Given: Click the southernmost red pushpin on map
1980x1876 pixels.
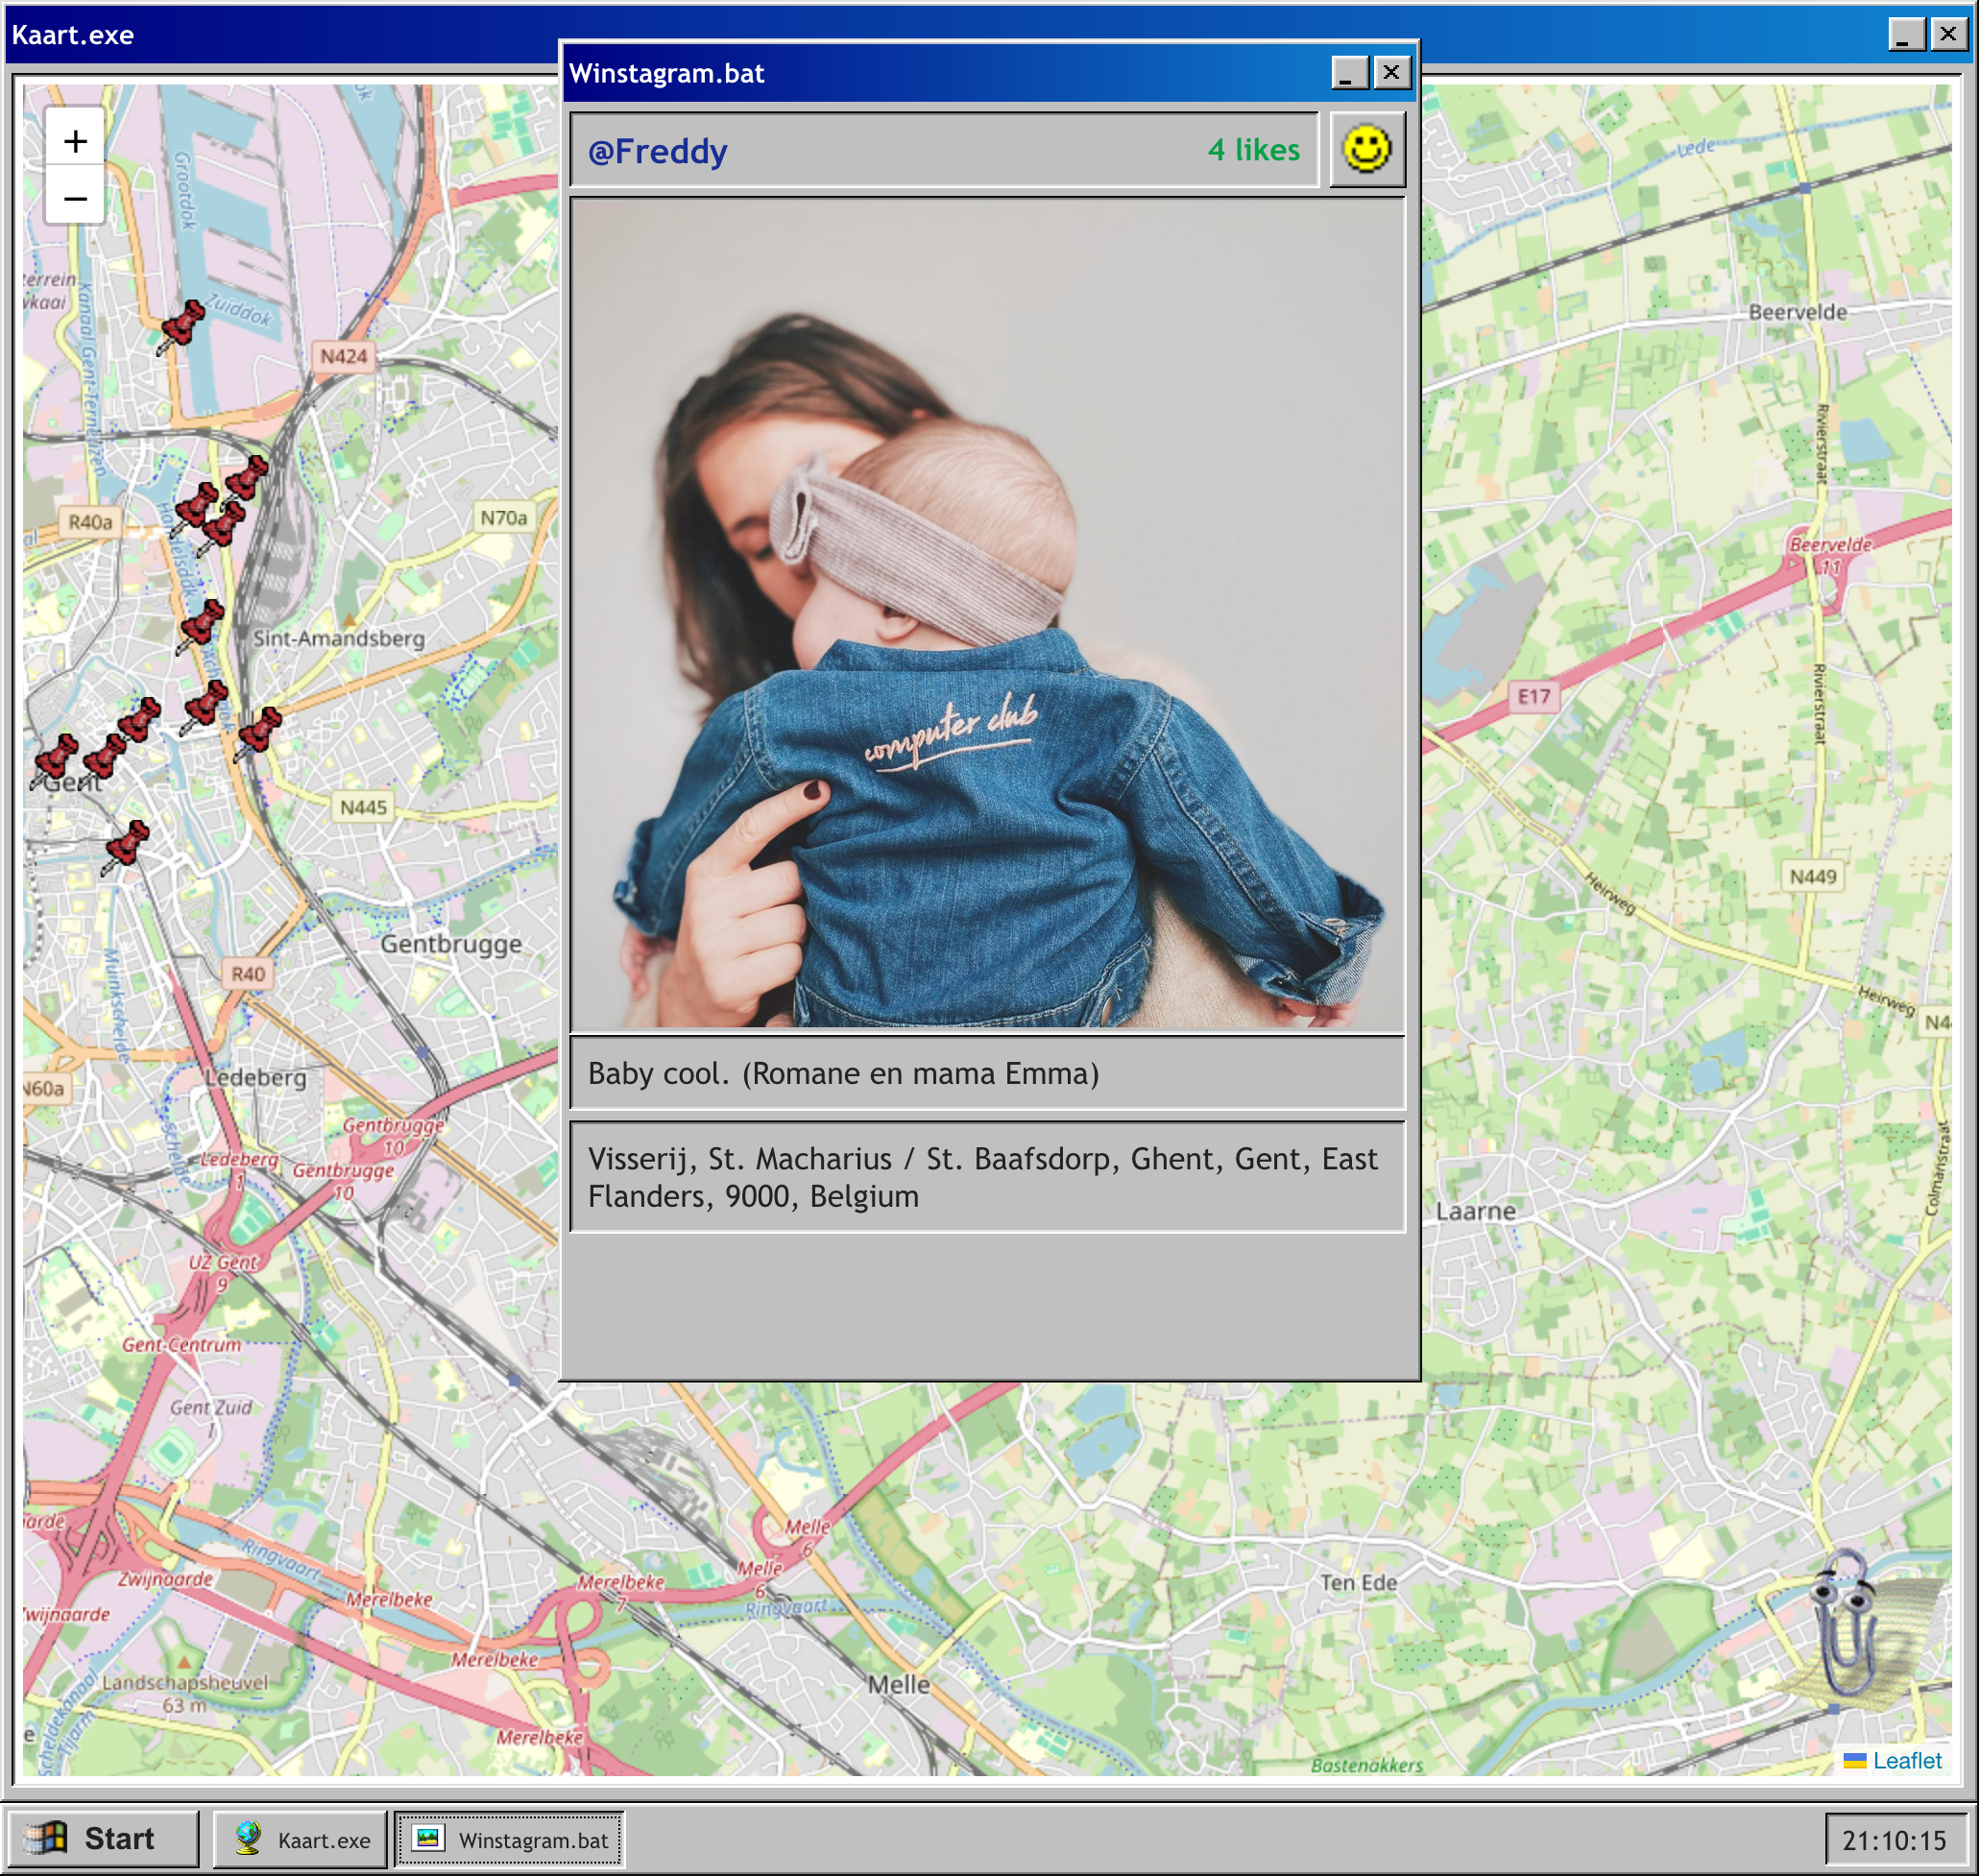Looking at the screenshot, I should (x=127, y=846).
